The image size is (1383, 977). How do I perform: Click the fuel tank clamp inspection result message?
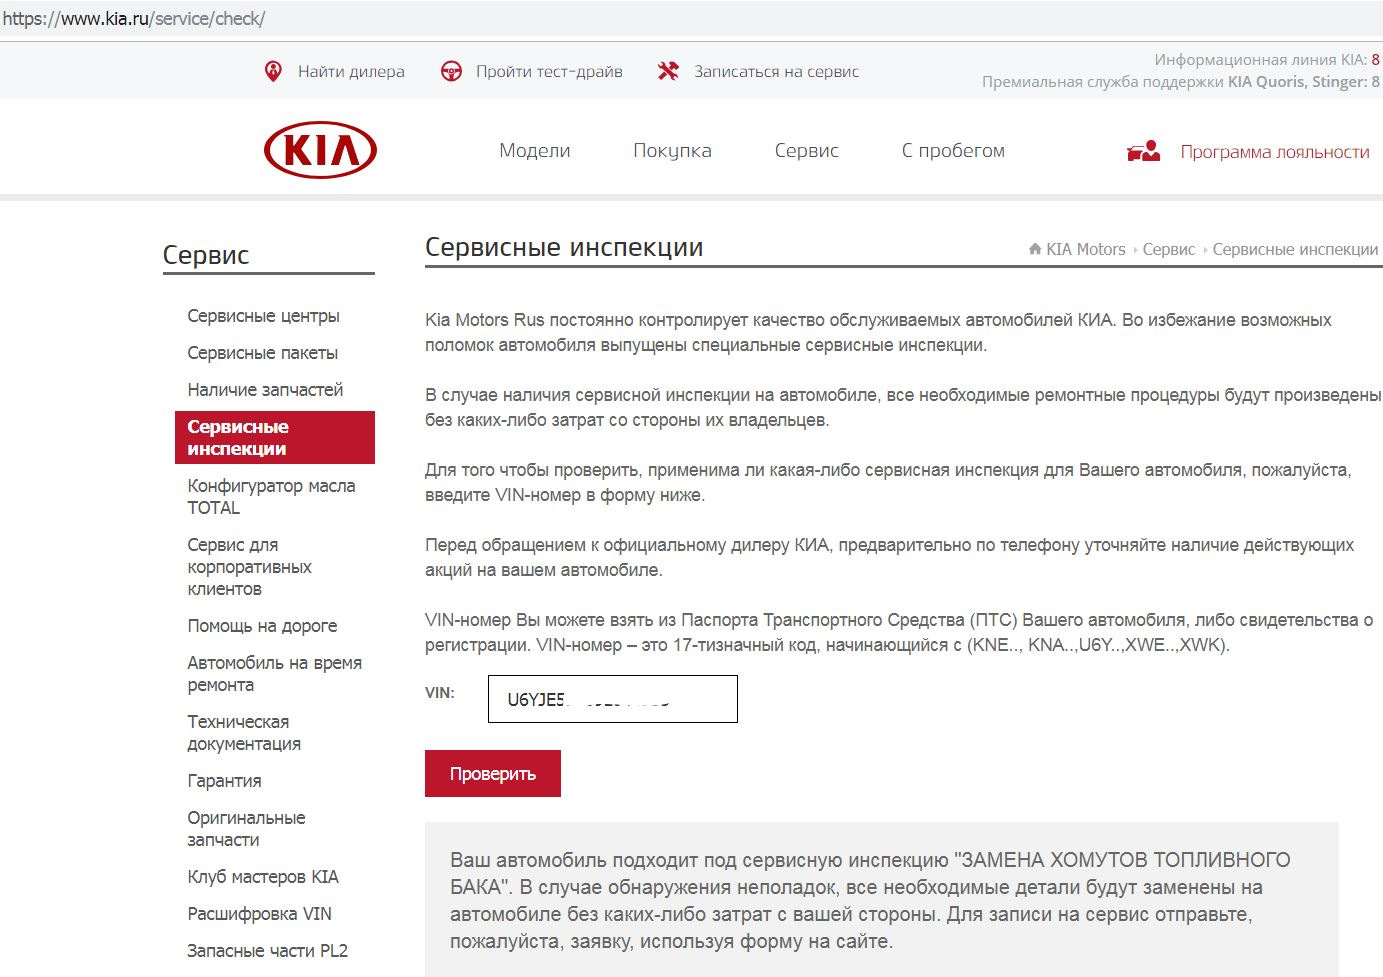[x=881, y=900]
